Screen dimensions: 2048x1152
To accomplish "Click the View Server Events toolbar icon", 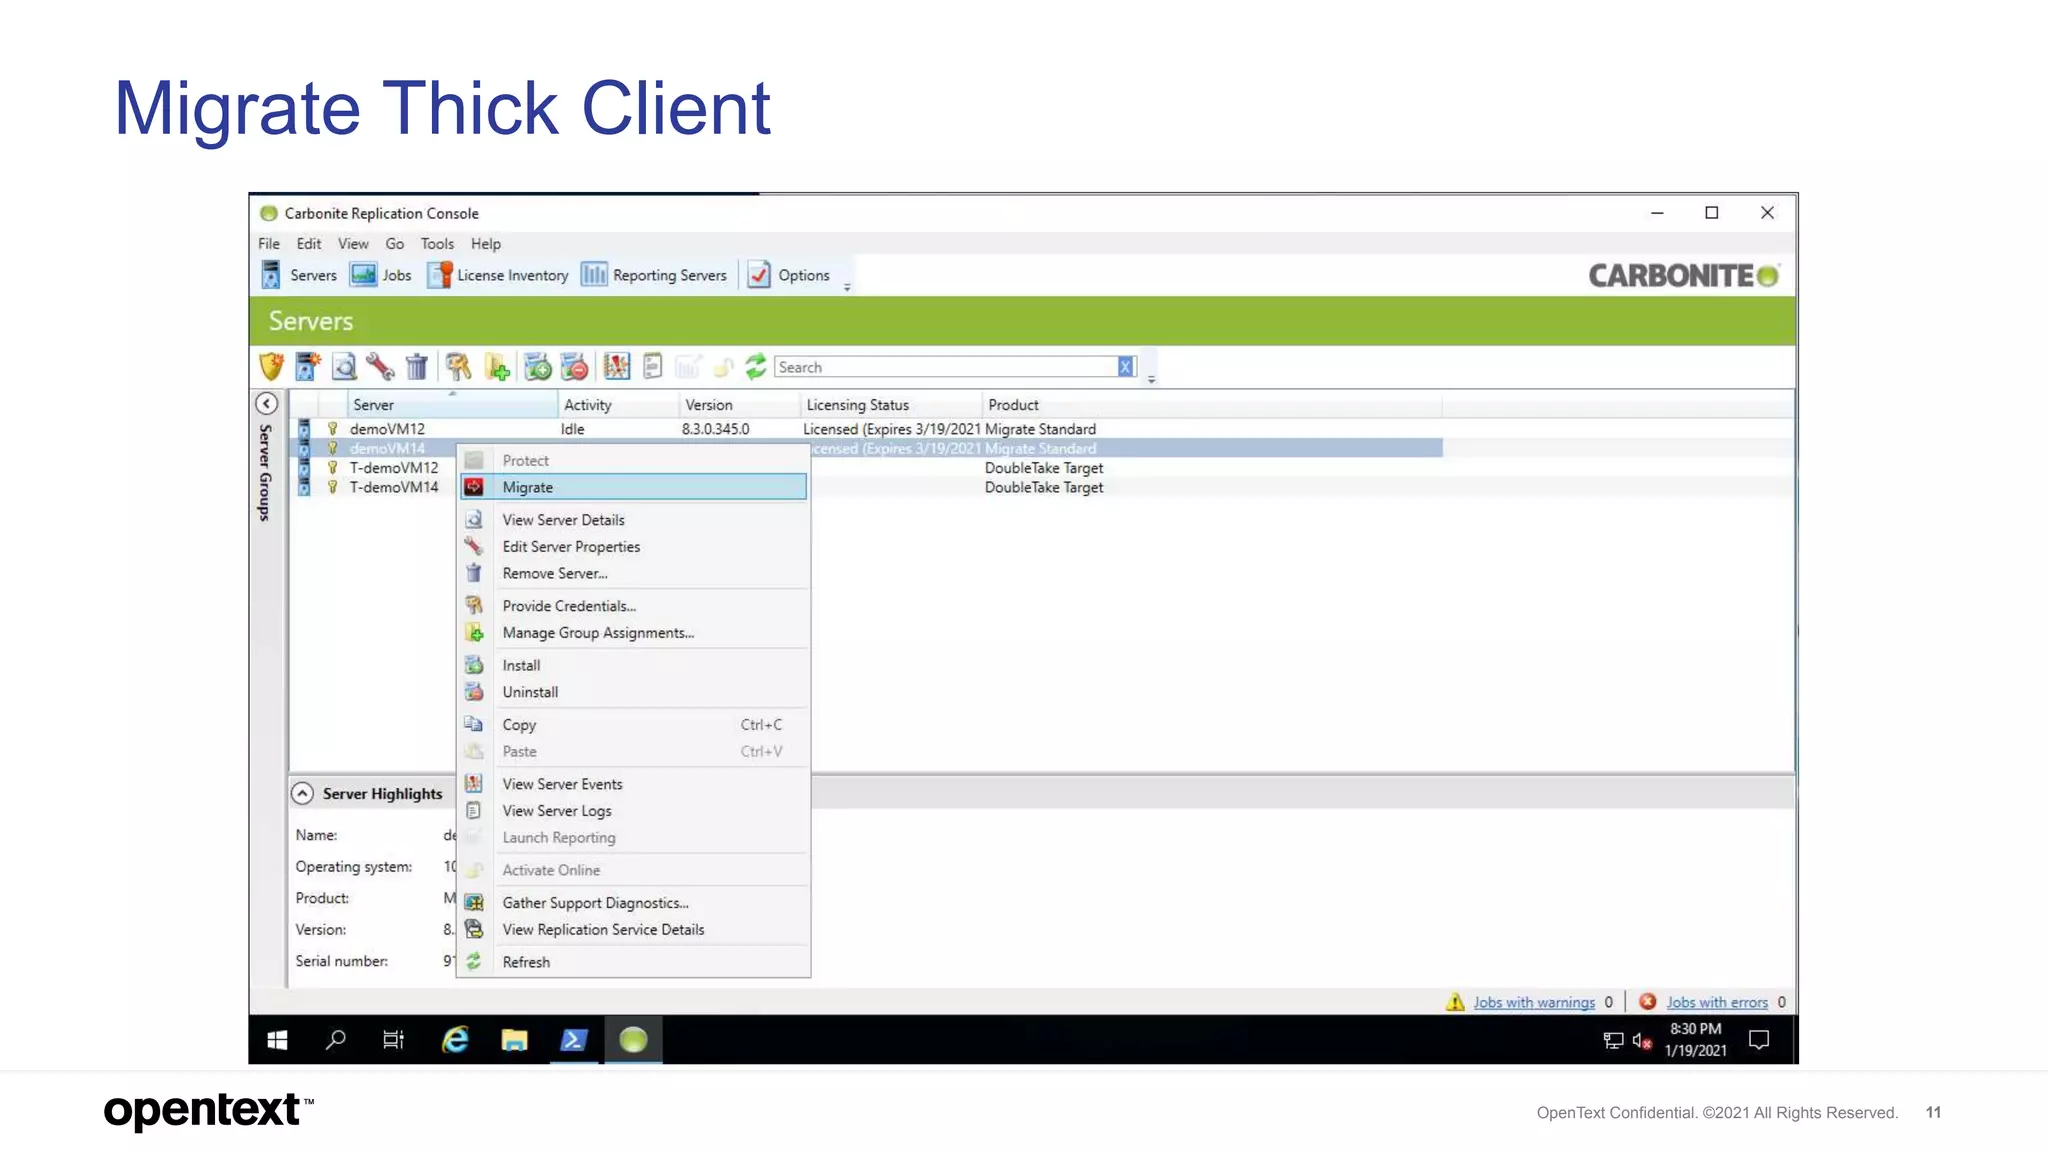I will [617, 367].
